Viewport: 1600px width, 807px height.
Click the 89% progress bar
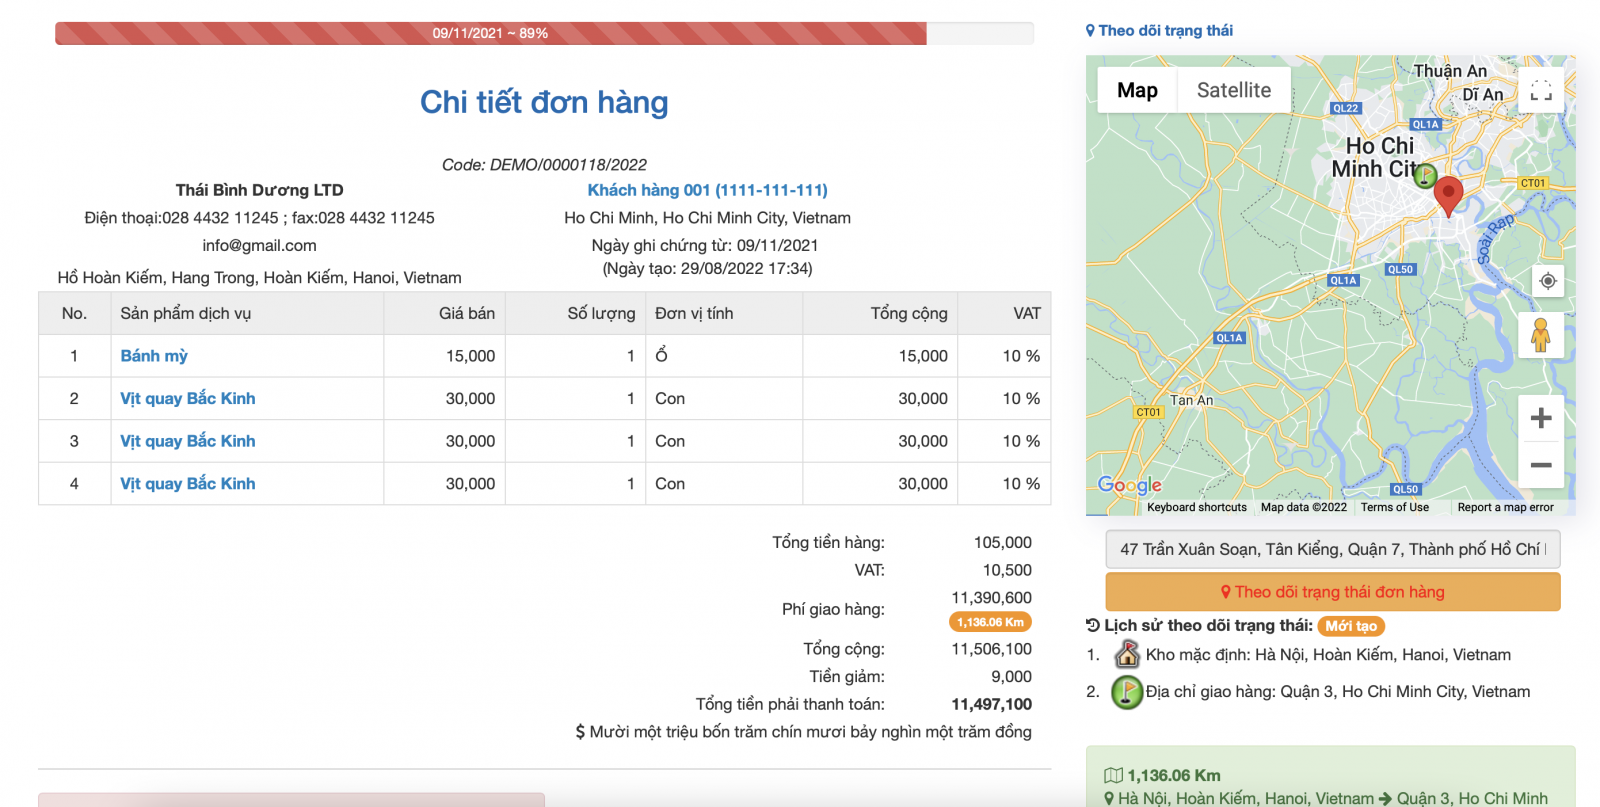click(490, 33)
